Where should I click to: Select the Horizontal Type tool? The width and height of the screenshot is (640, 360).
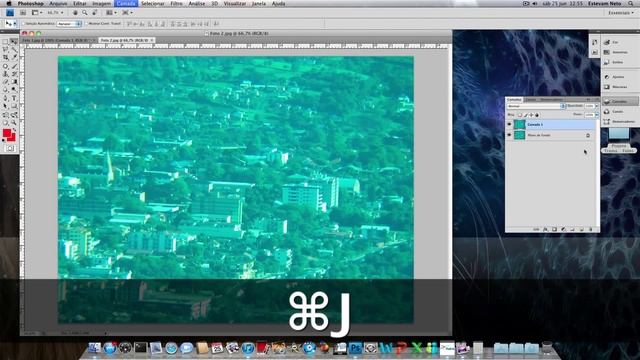14,98
